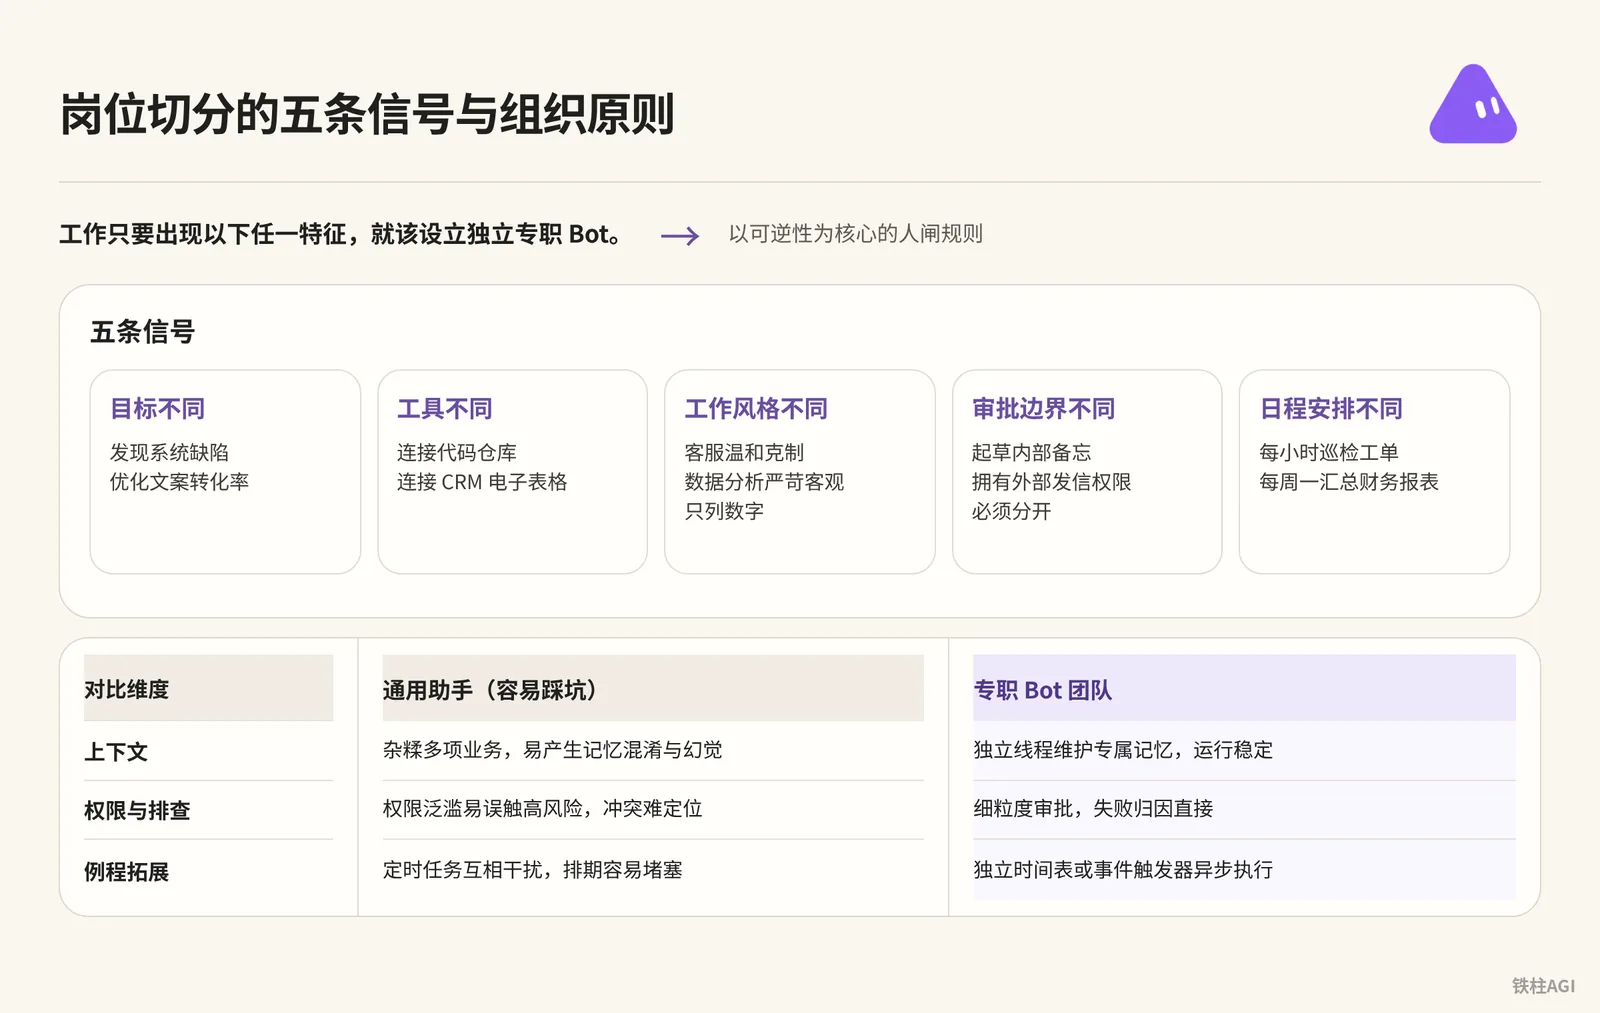The width and height of the screenshot is (1600, 1013).
Task: Click the line 起草内部备忘
Action: click(x=1032, y=453)
